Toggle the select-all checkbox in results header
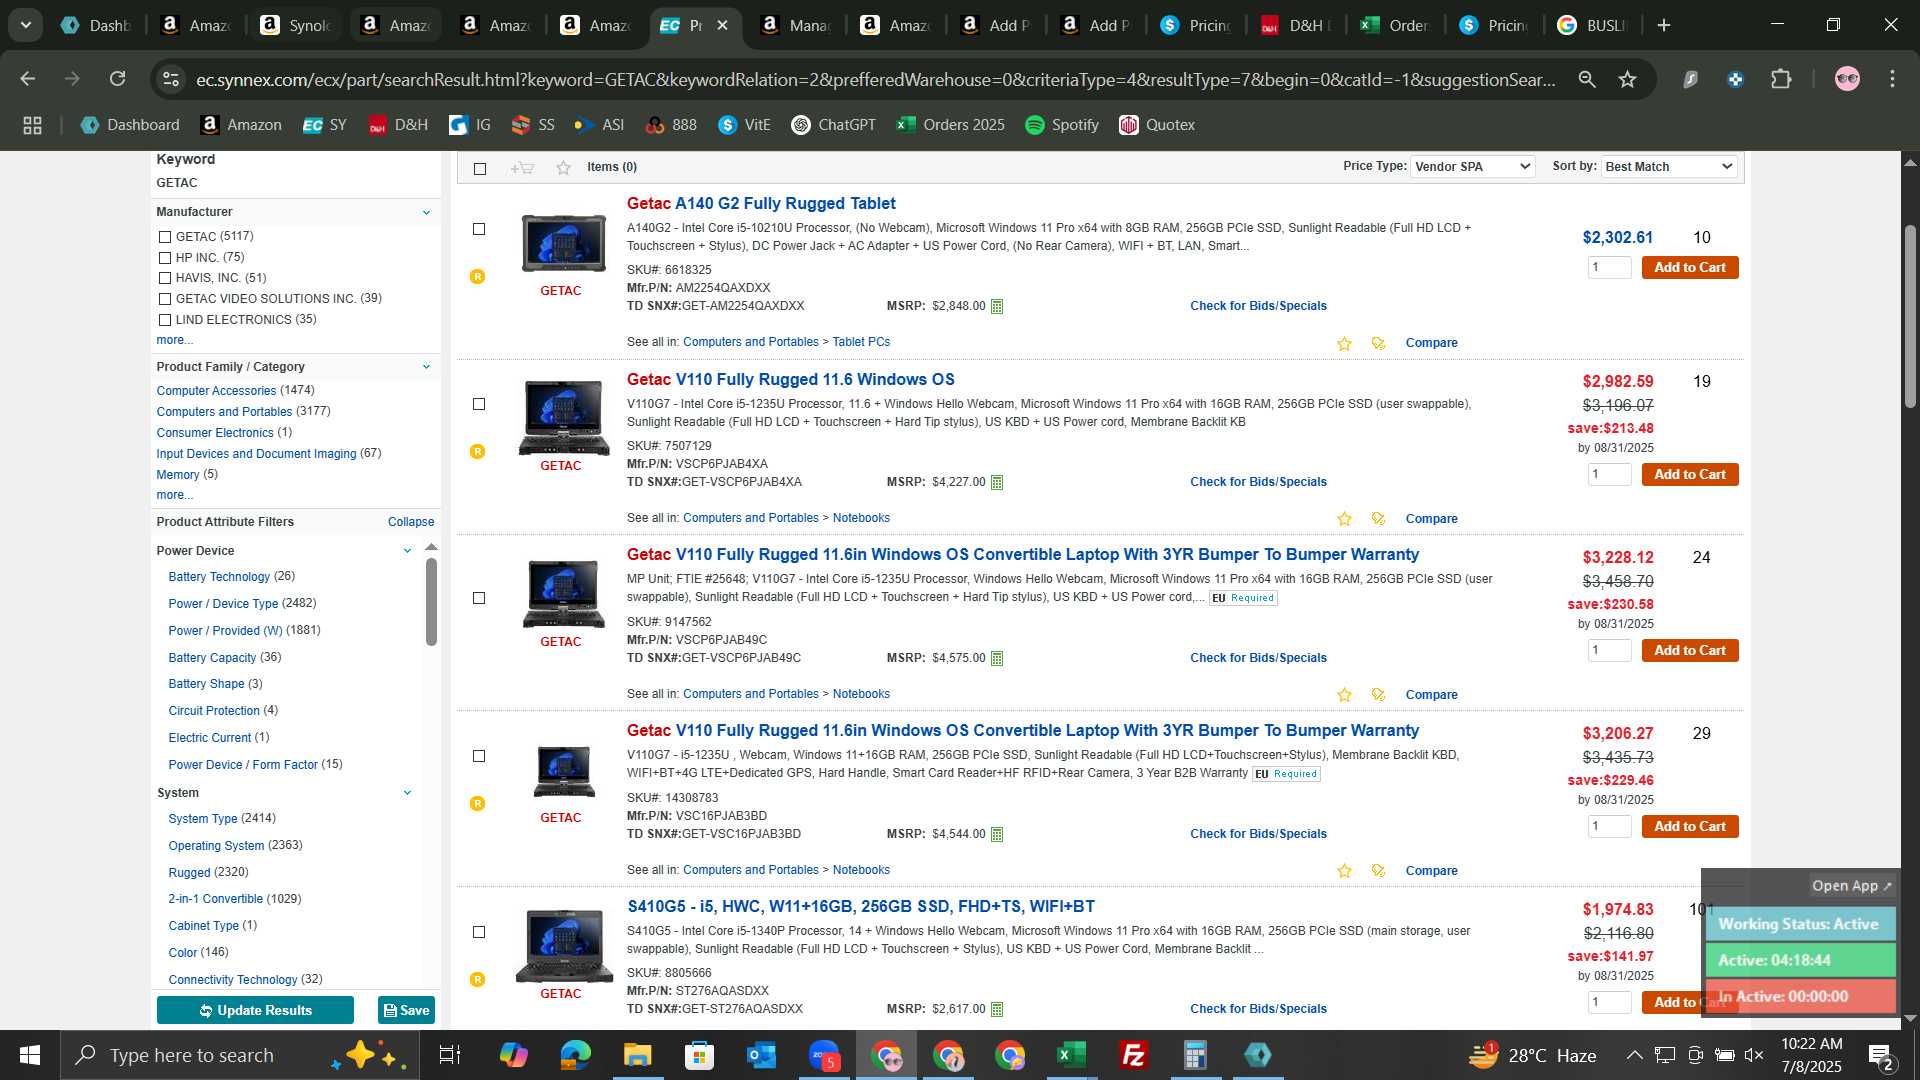 click(x=480, y=168)
